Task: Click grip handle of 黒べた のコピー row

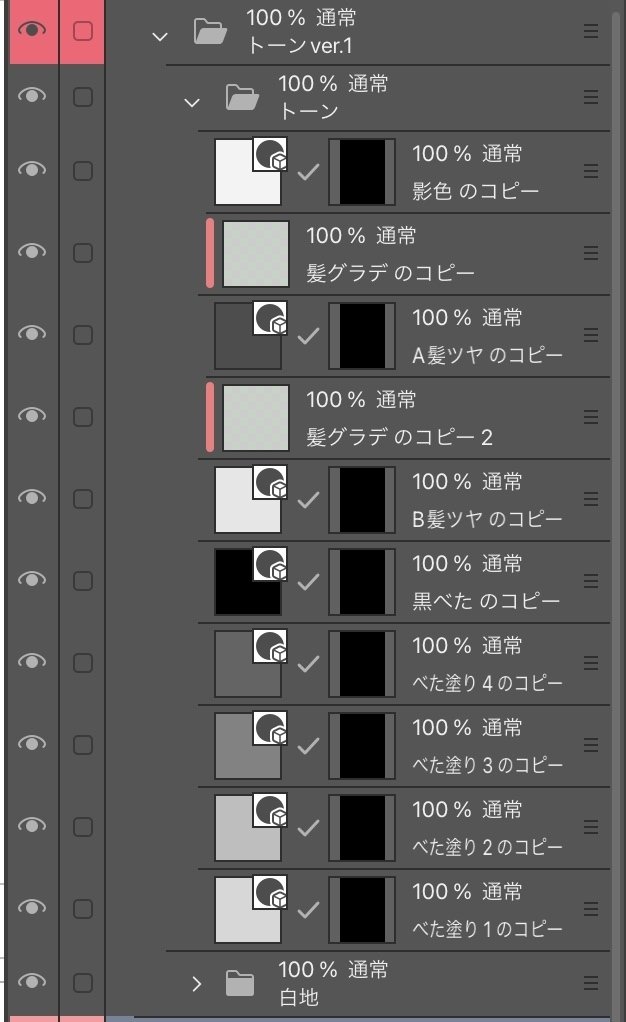Action: click(x=591, y=580)
